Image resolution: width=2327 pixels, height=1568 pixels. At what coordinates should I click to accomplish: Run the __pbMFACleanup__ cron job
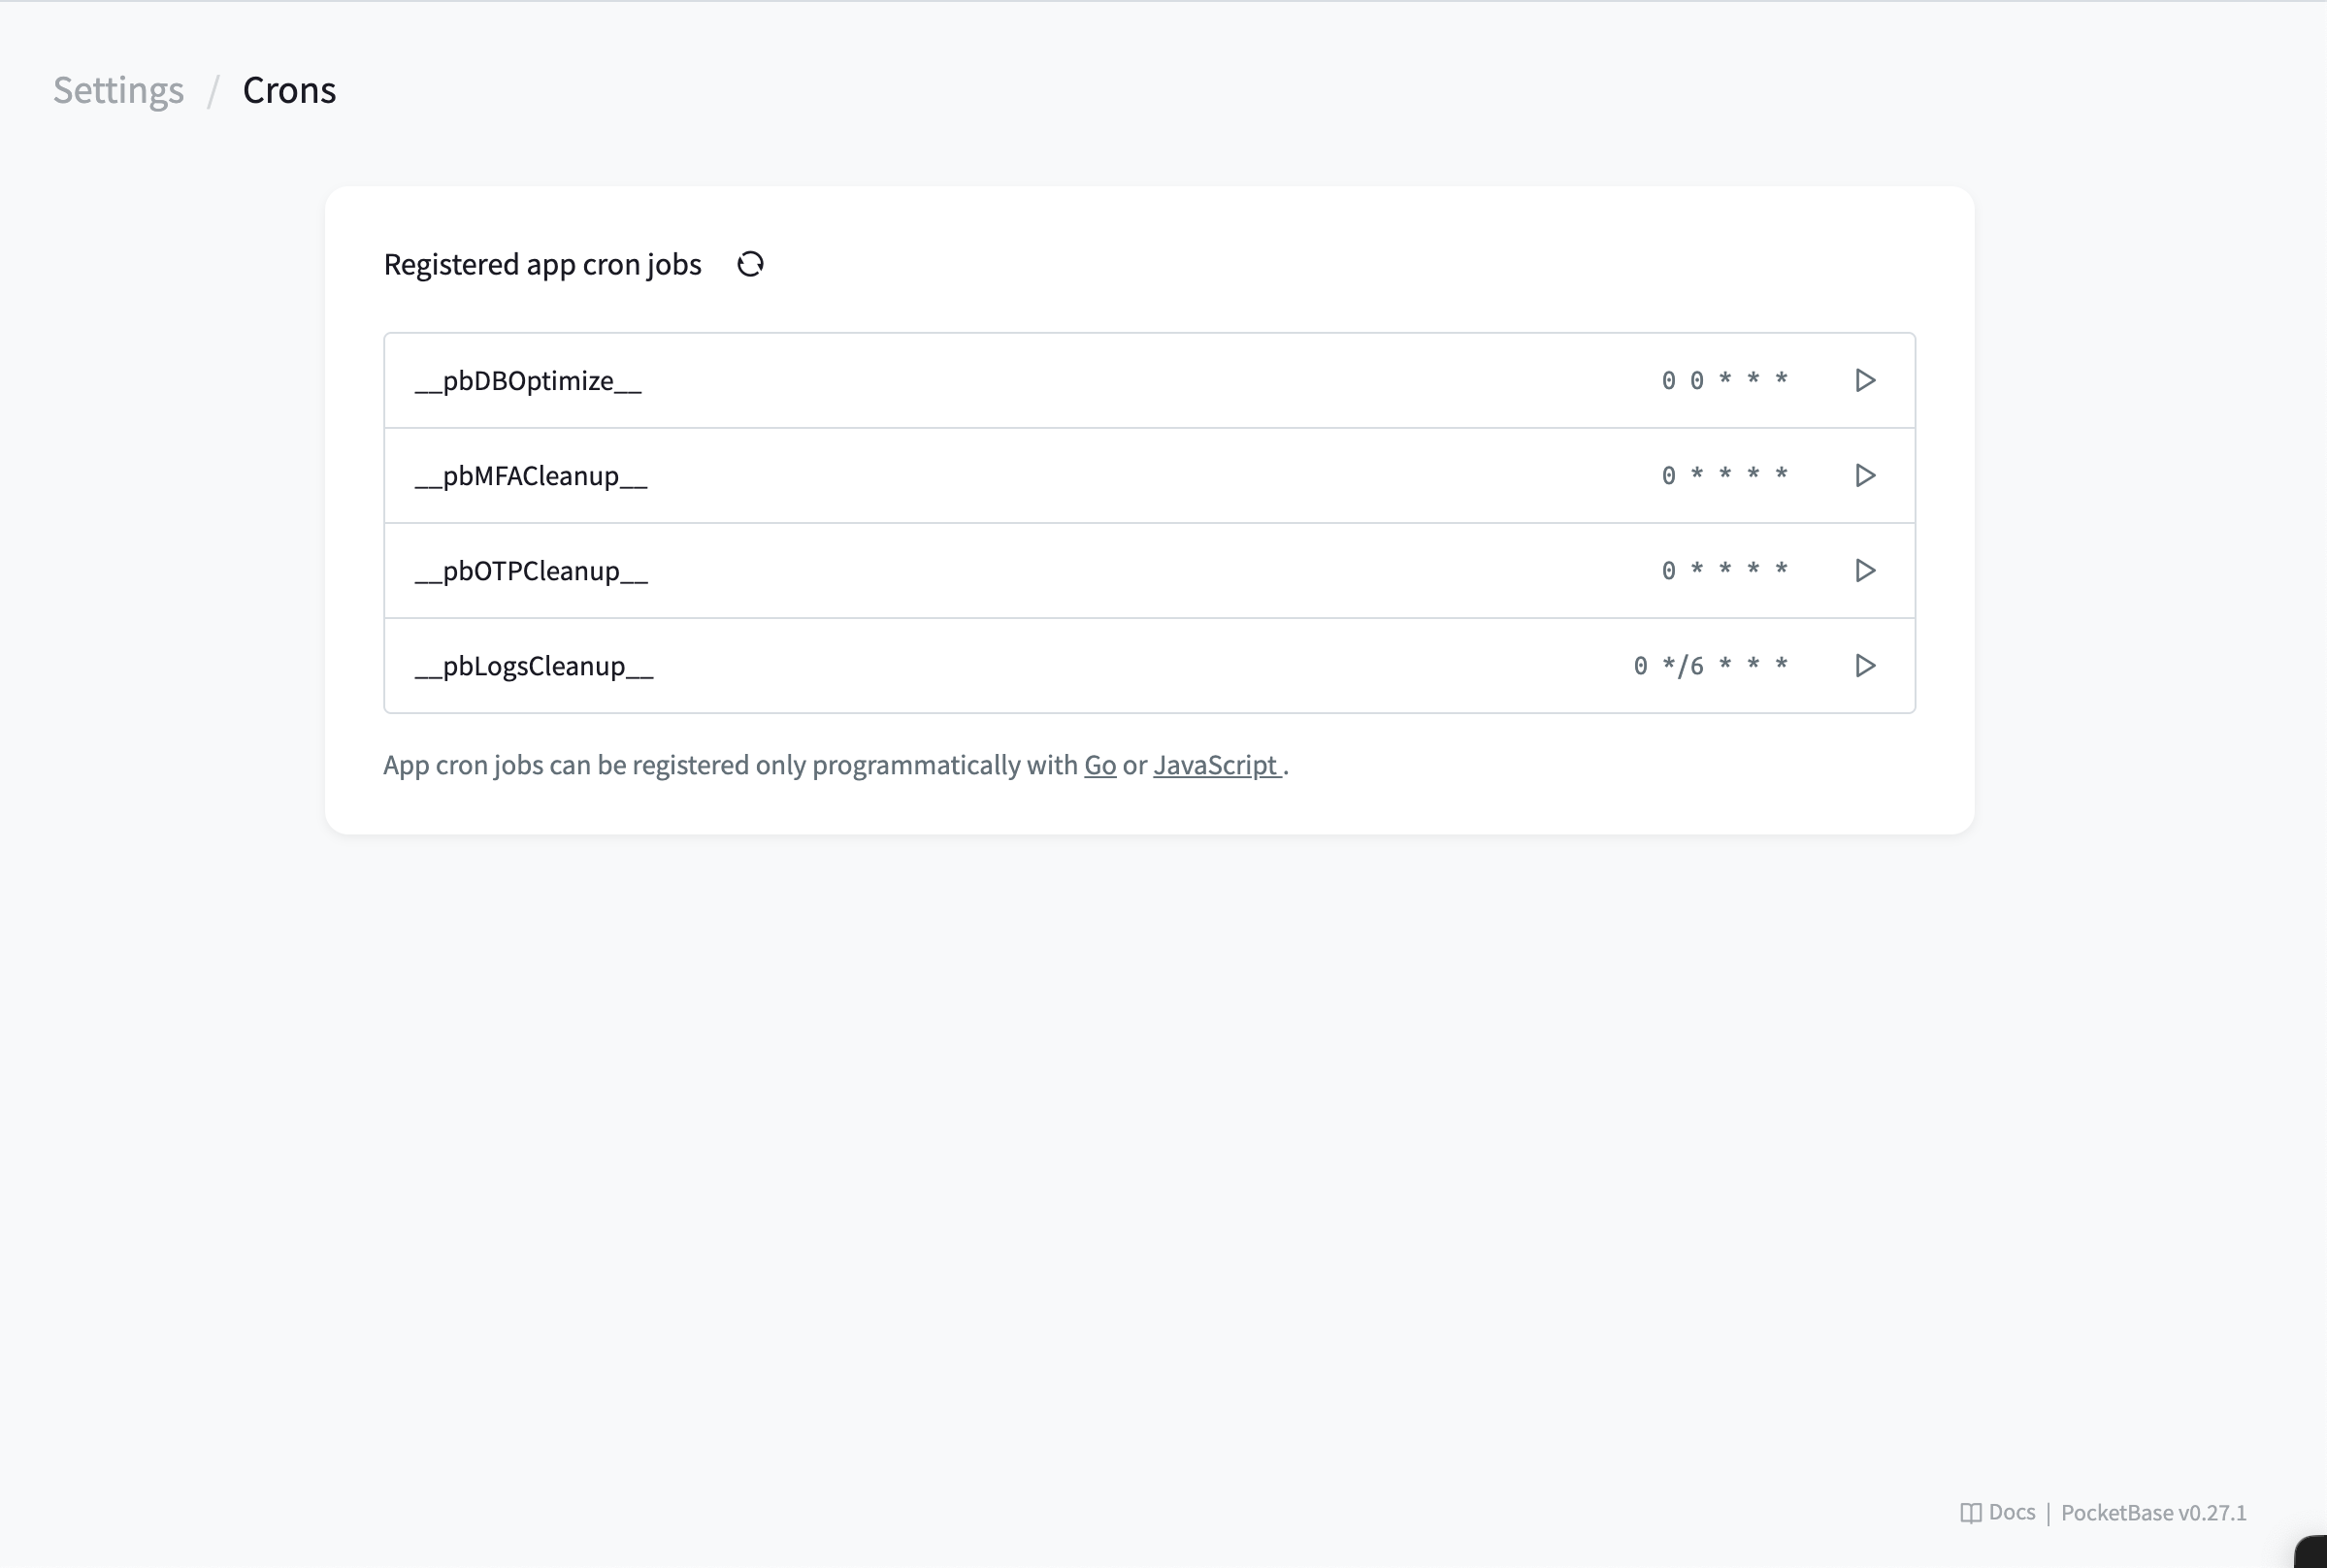[x=1864, y=475]
